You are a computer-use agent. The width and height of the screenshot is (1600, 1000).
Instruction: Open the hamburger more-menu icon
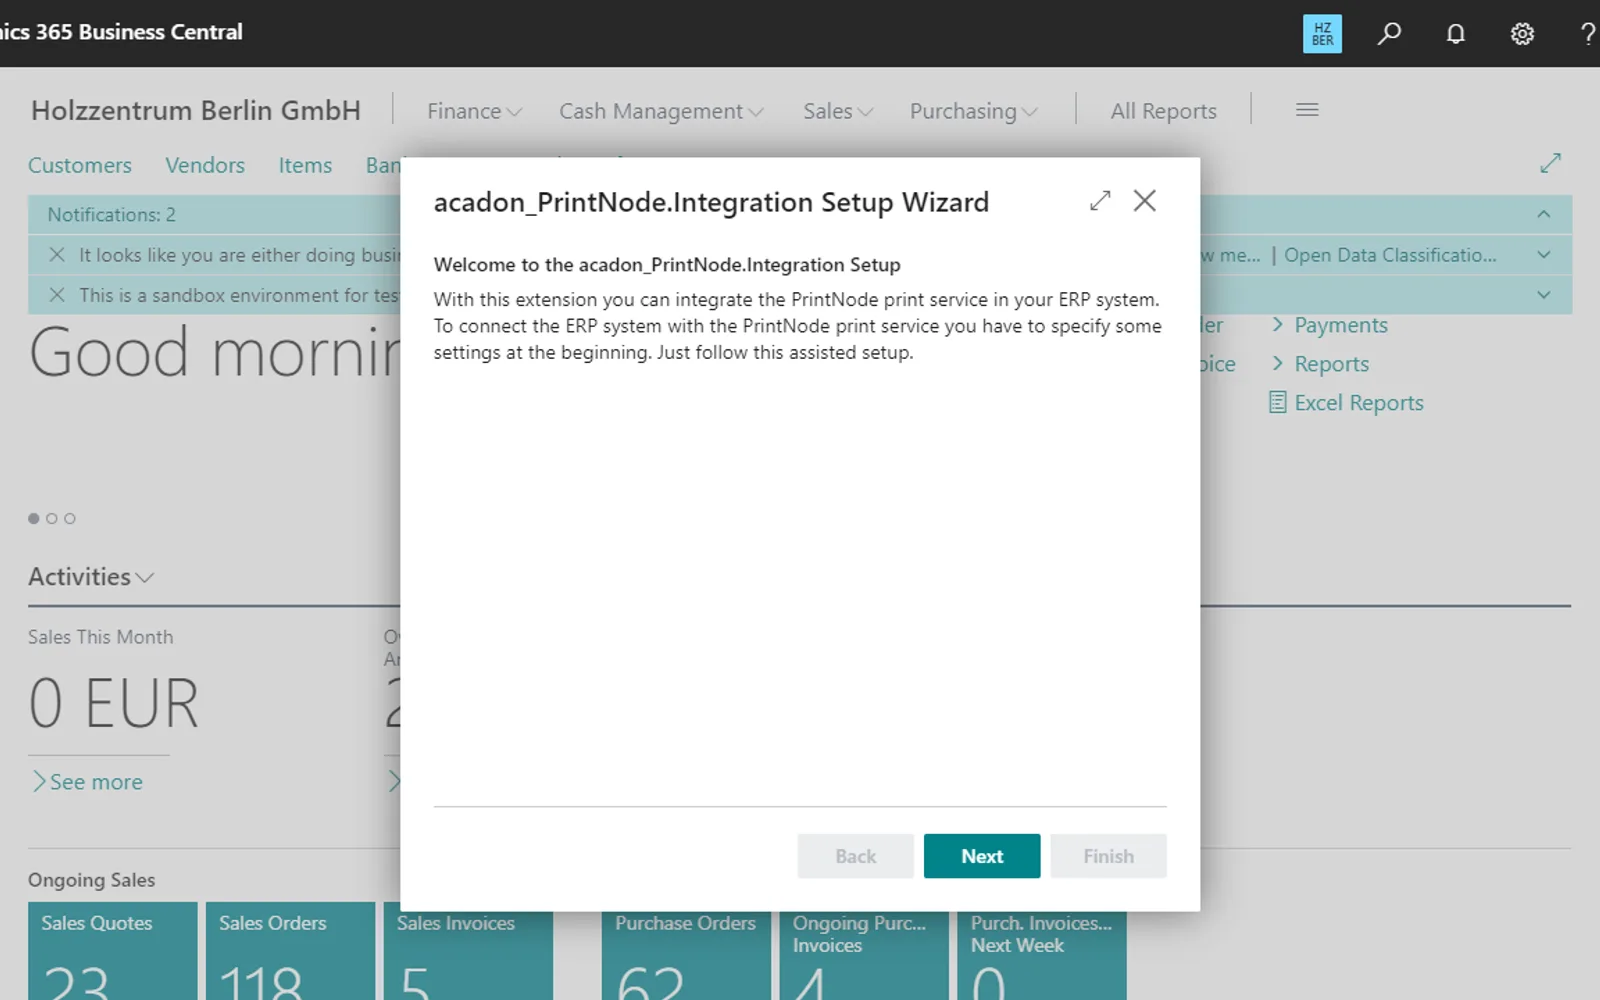1307,110
